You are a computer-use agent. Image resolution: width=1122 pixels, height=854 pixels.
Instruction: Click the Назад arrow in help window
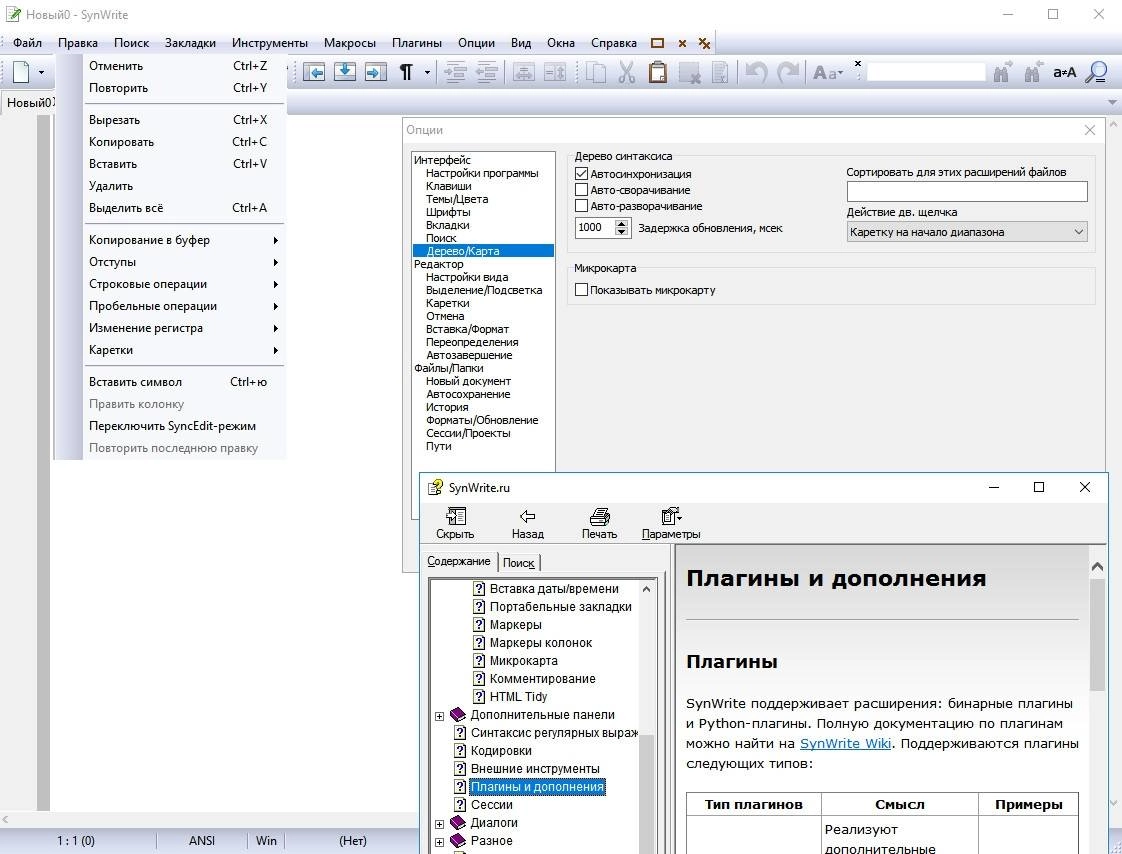pyautogui.click(x=527, y=523)
